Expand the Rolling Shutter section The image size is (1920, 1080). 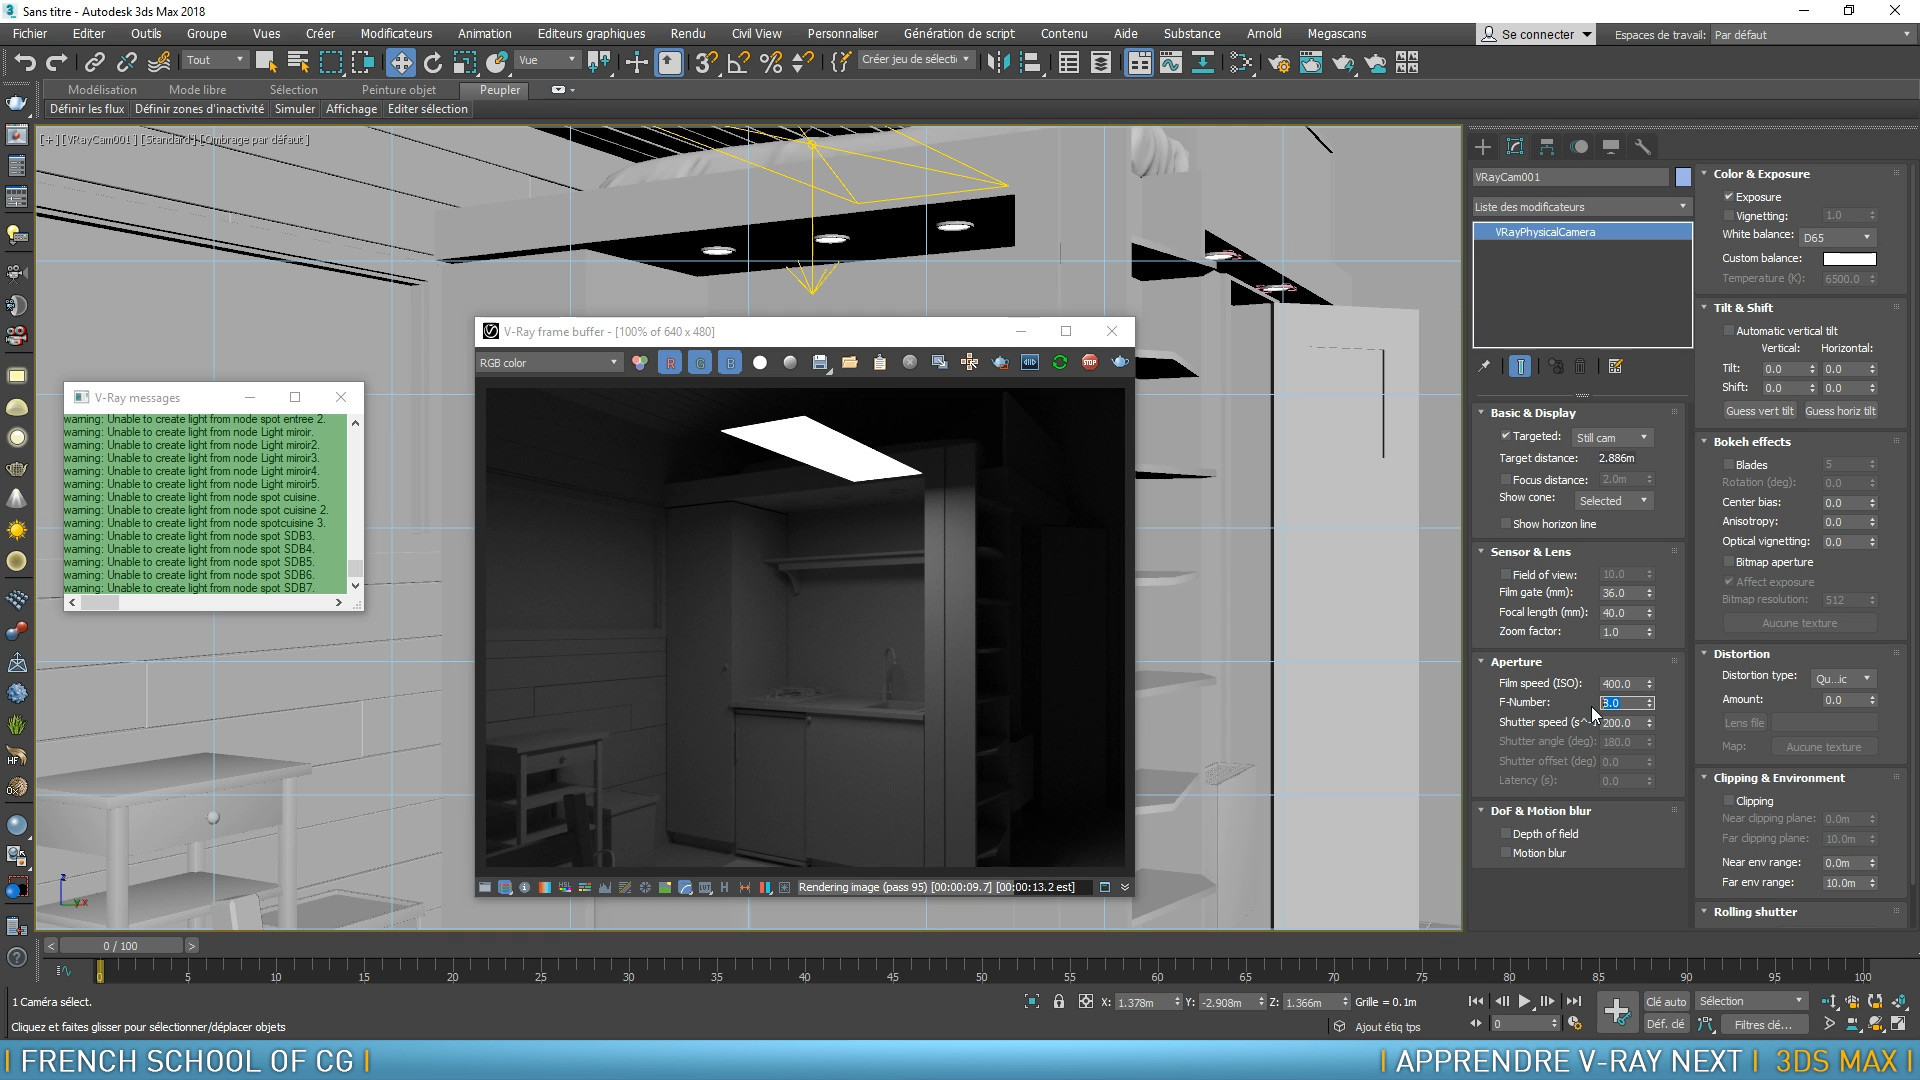1754,911
